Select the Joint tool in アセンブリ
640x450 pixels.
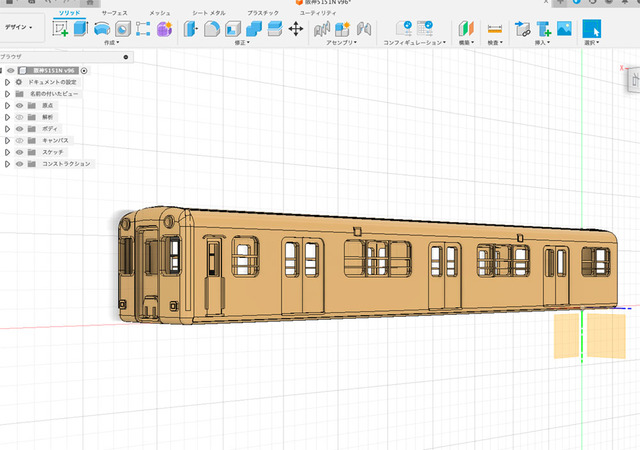[322, 29]
